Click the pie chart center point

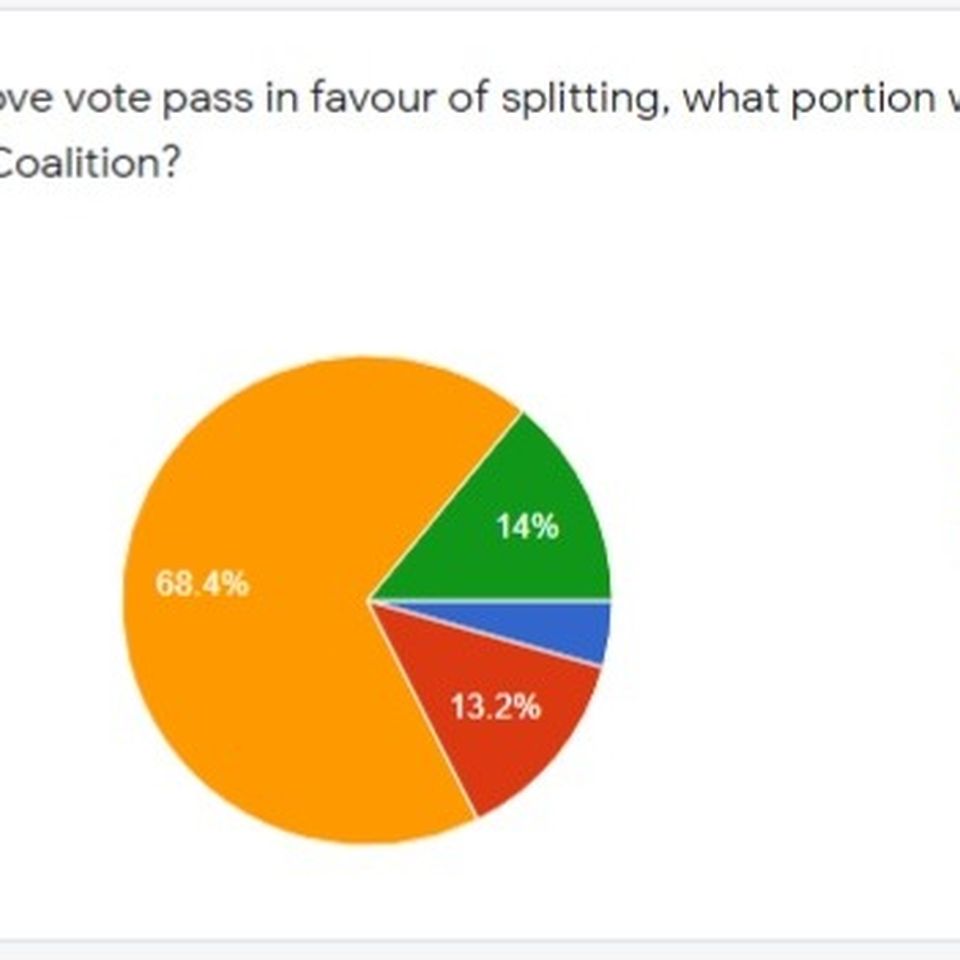point(368,601)
